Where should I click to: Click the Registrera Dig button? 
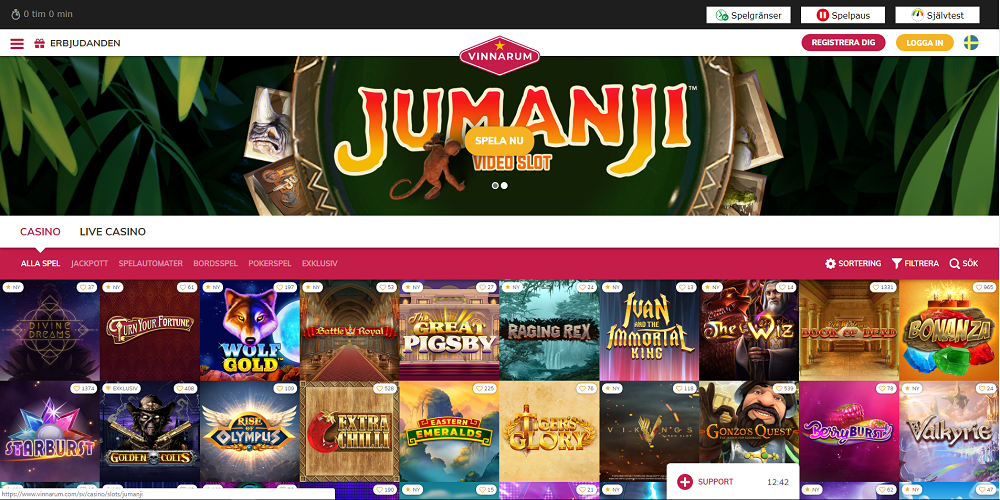pyautogui.click(x=843, y=43)
